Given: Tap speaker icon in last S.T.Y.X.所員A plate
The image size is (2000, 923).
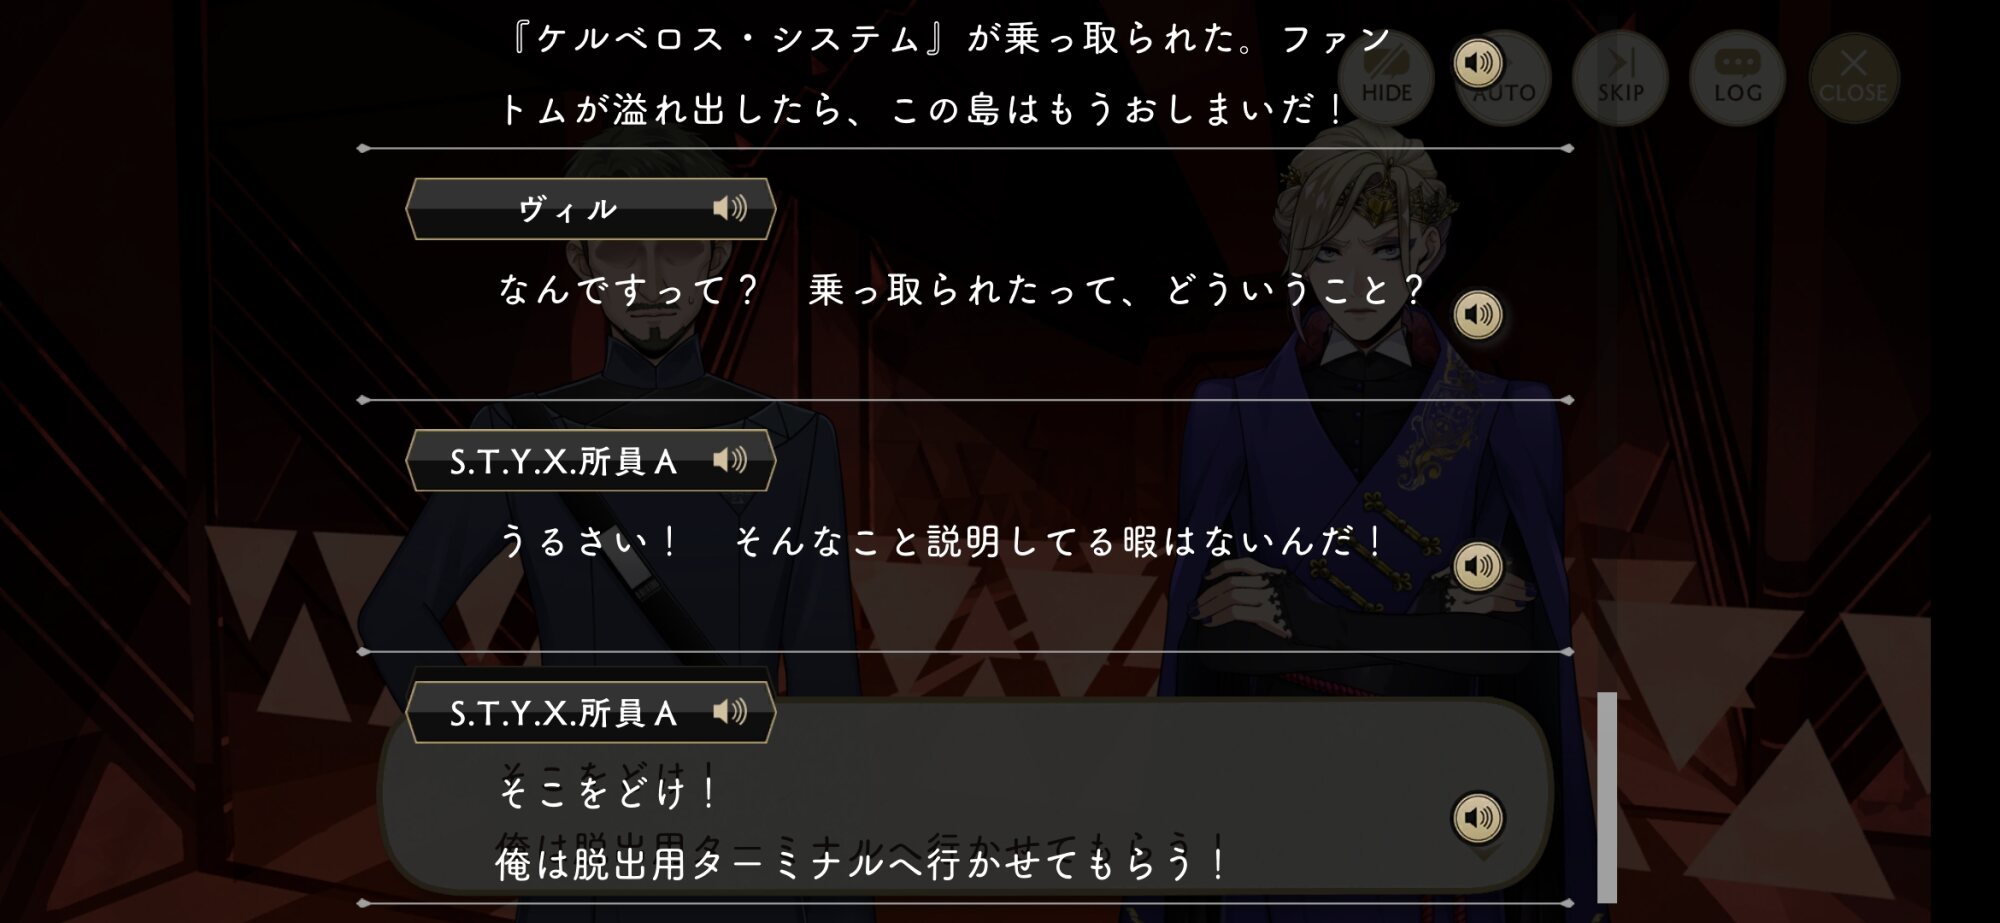Looking at the screenshot, I should tap(730, 712).
